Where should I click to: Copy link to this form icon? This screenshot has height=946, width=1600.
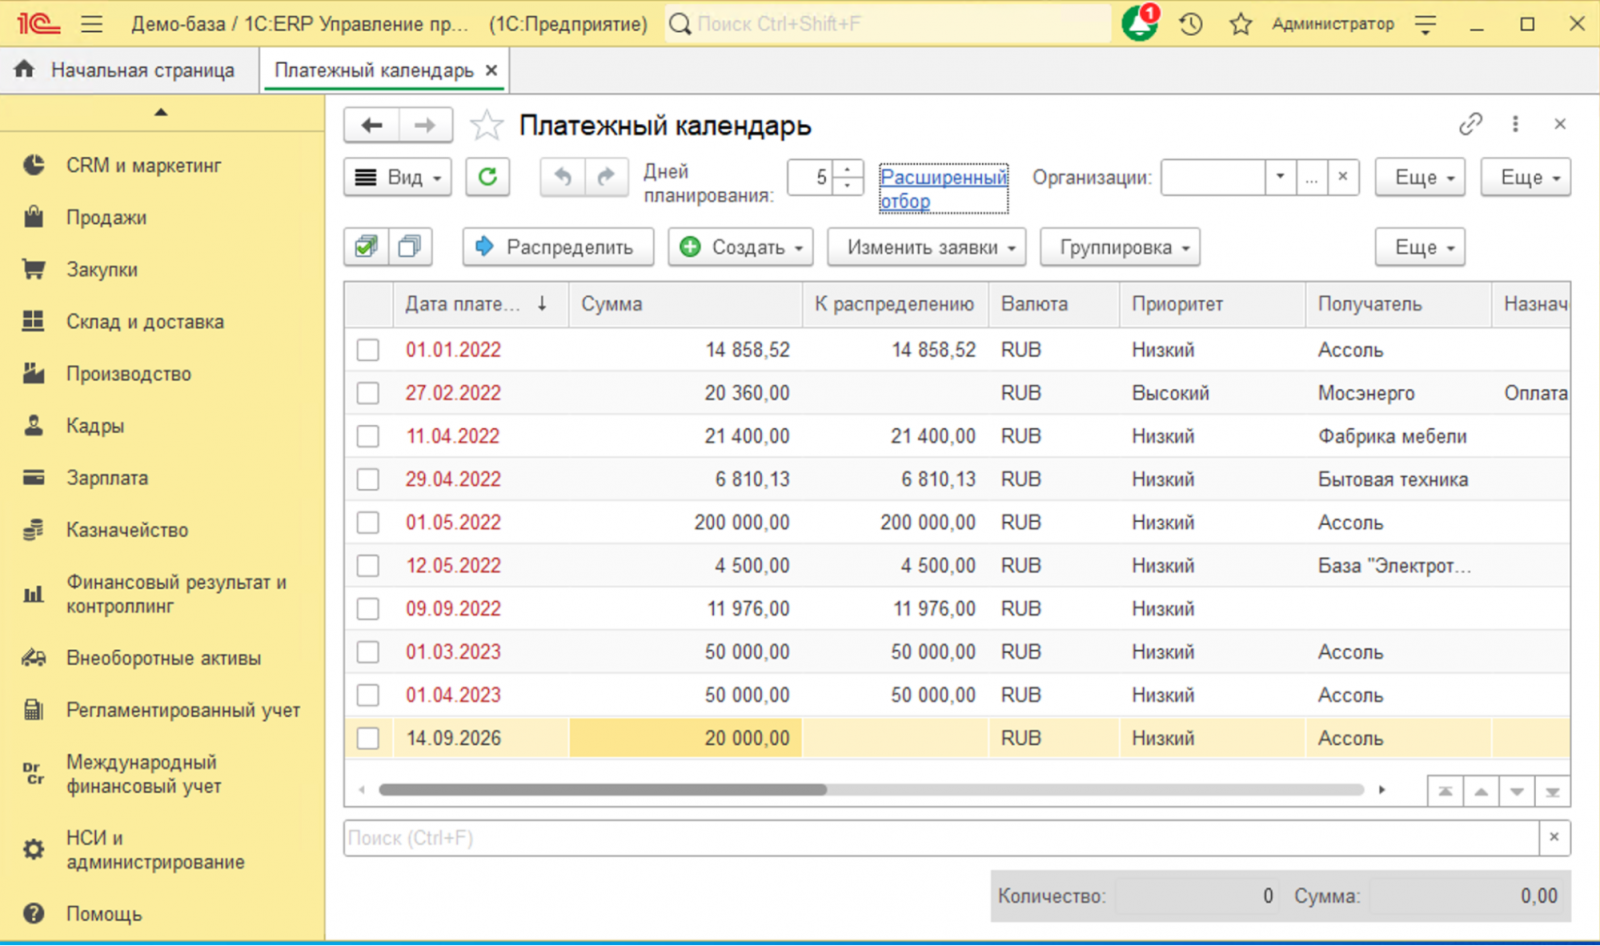point(1470,124)
